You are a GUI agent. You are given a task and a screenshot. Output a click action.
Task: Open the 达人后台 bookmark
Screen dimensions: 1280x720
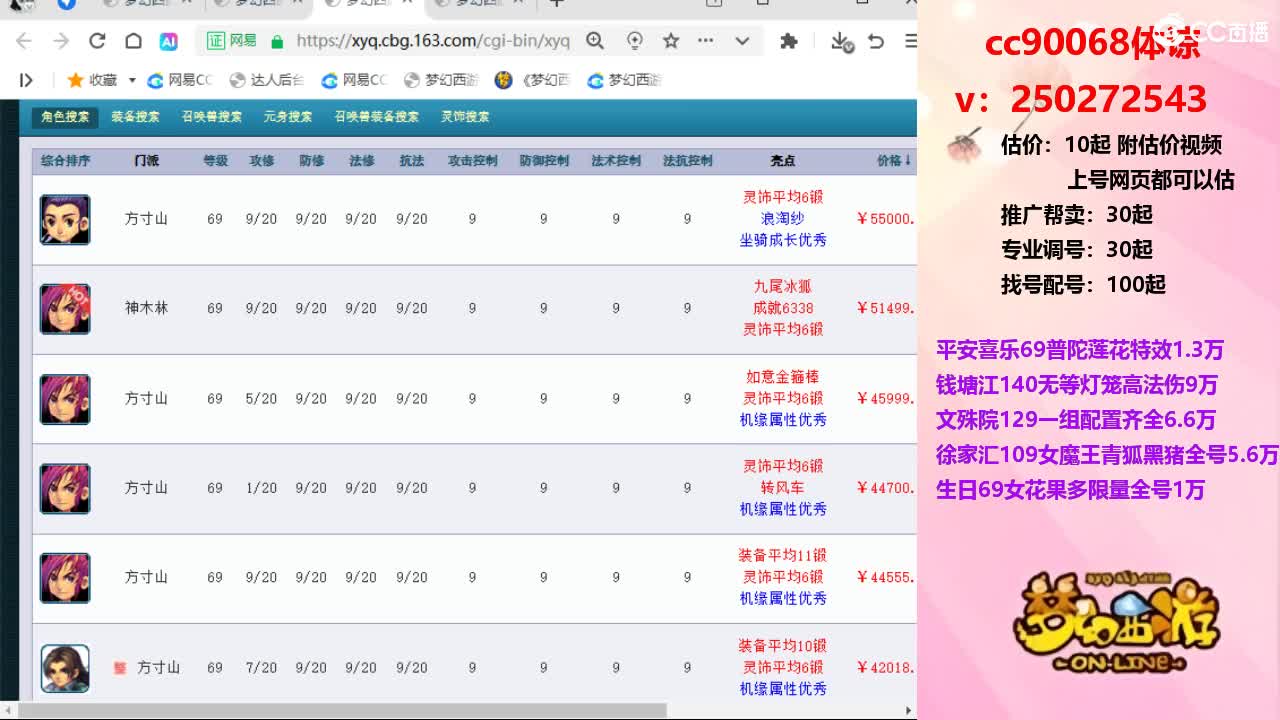(266, 80)
